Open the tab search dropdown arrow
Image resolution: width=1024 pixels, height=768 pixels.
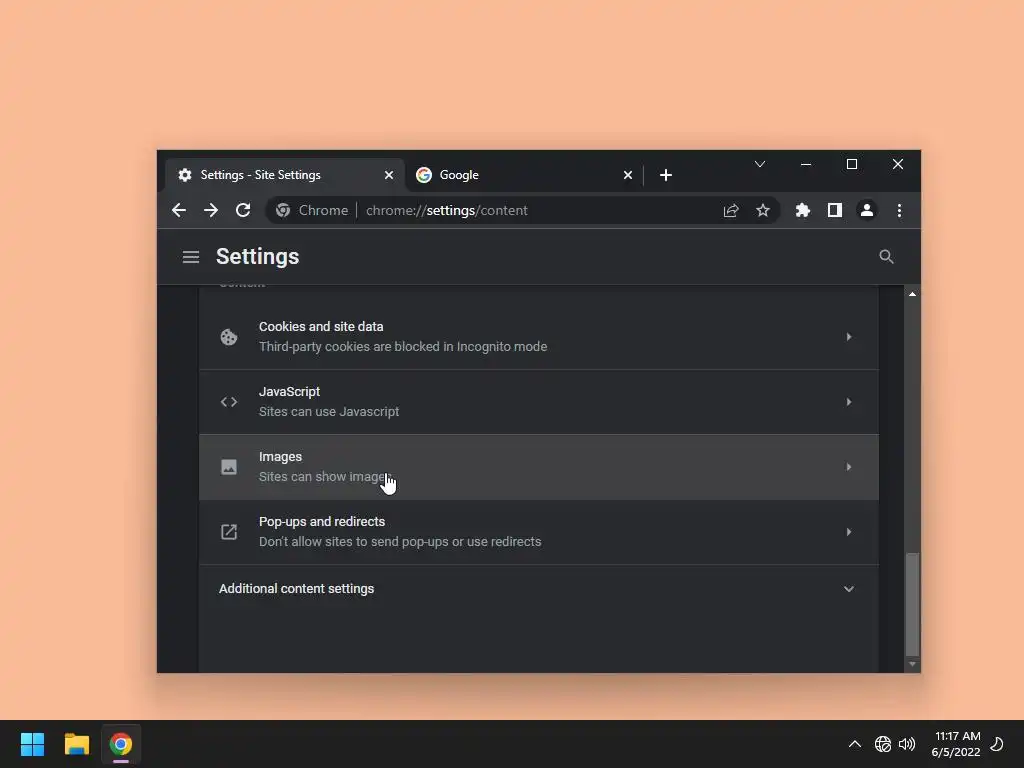[760, 165]
